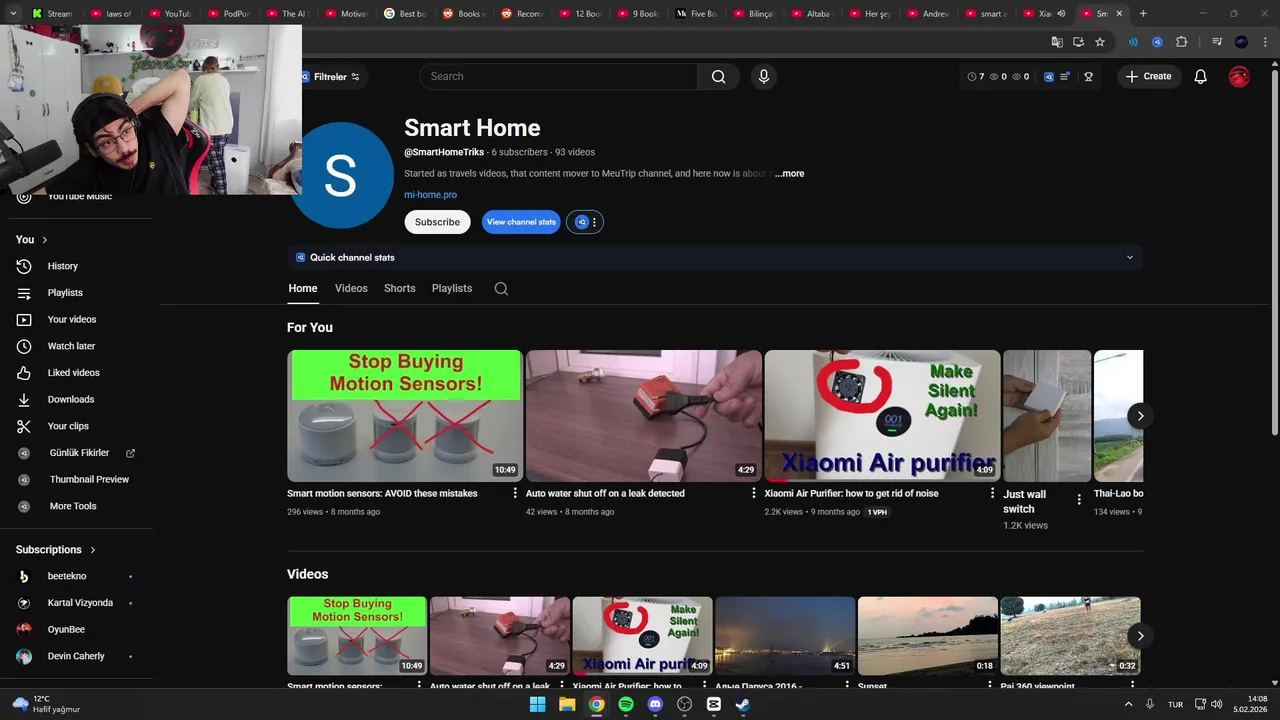Open Spotify from the taskbar
Image resolution: width=1280 pixels, height=720 pixels.
(626, 704)
